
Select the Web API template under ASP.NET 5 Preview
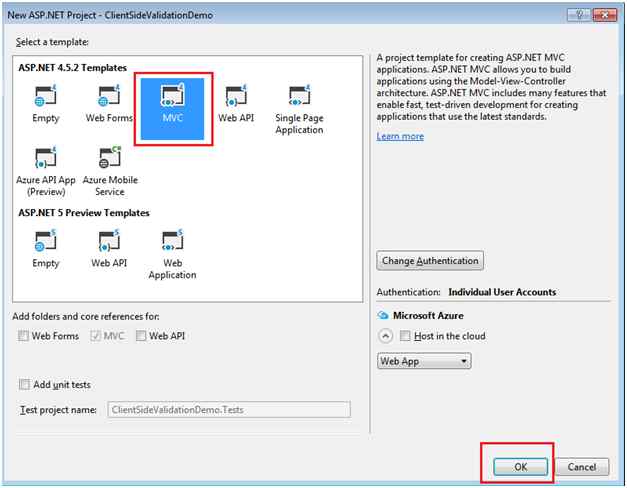click(109, 249)
